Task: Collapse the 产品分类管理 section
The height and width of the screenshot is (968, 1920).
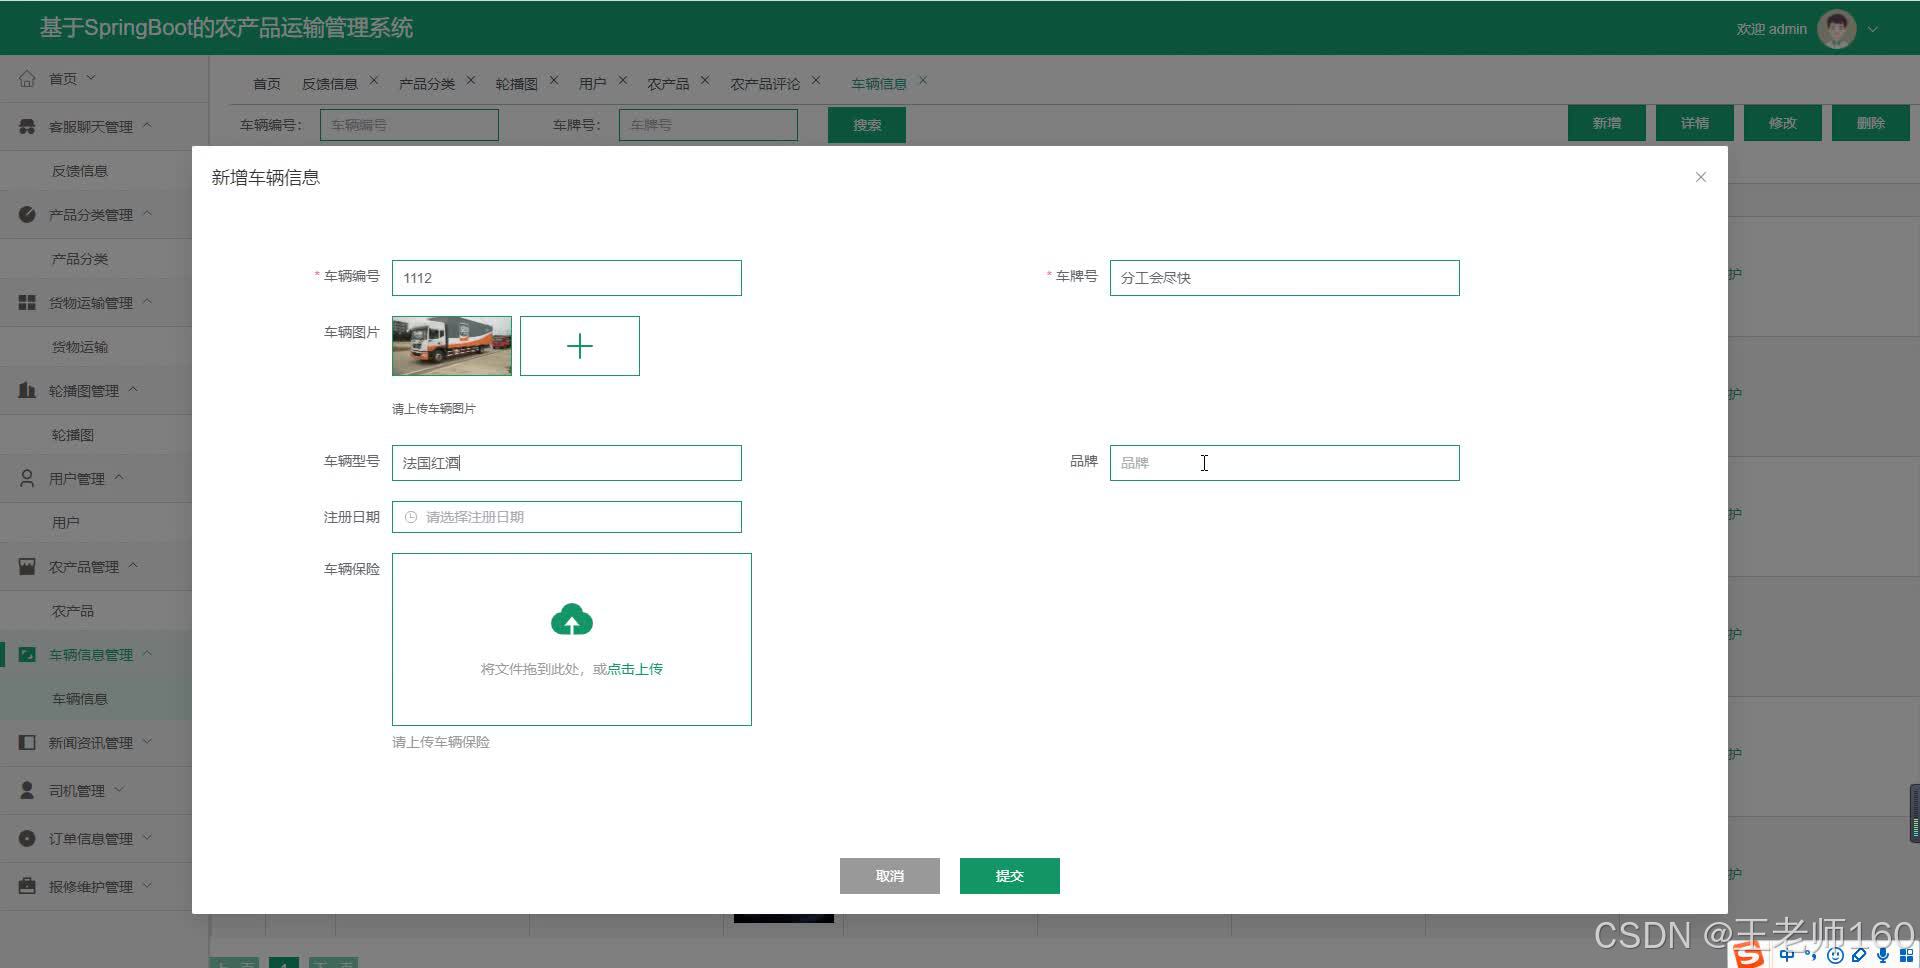Action: click(147, 213)
